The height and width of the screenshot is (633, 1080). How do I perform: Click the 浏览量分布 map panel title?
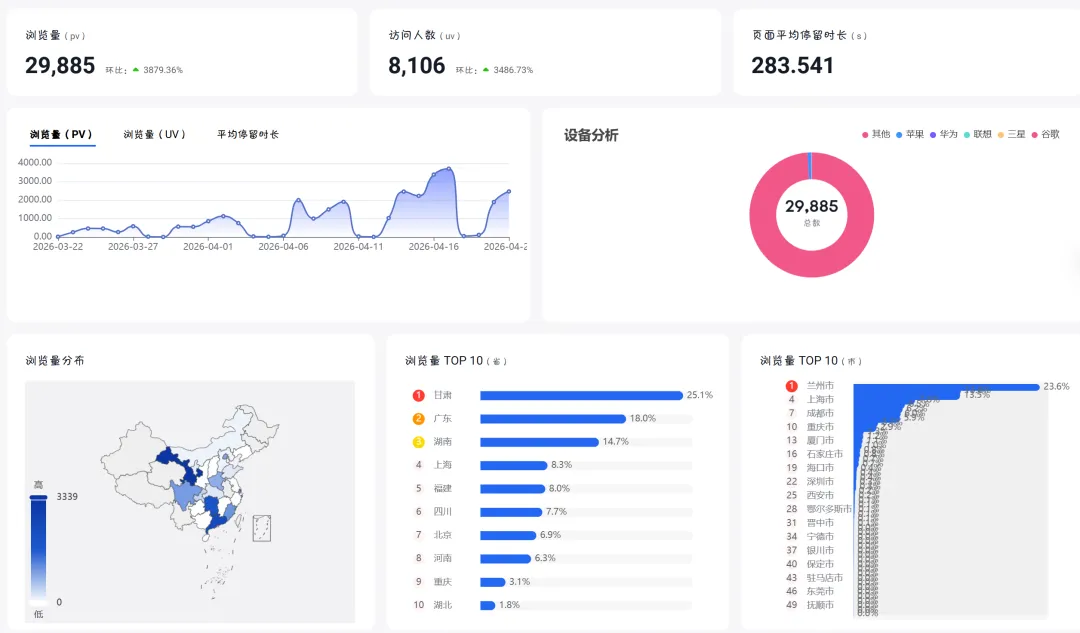pos(55,360)
